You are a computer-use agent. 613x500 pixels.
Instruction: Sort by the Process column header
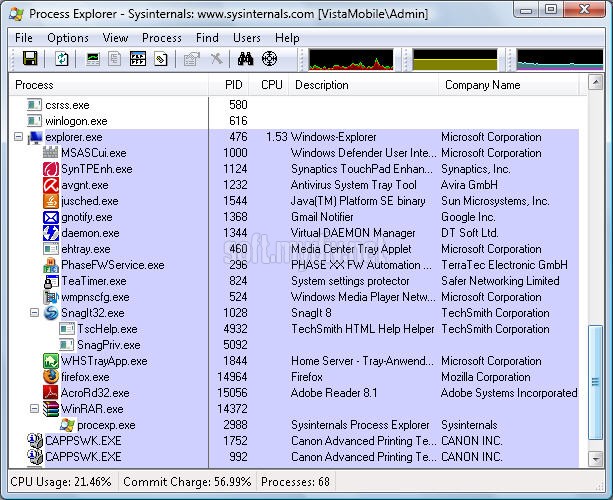[x=109, y=85]
